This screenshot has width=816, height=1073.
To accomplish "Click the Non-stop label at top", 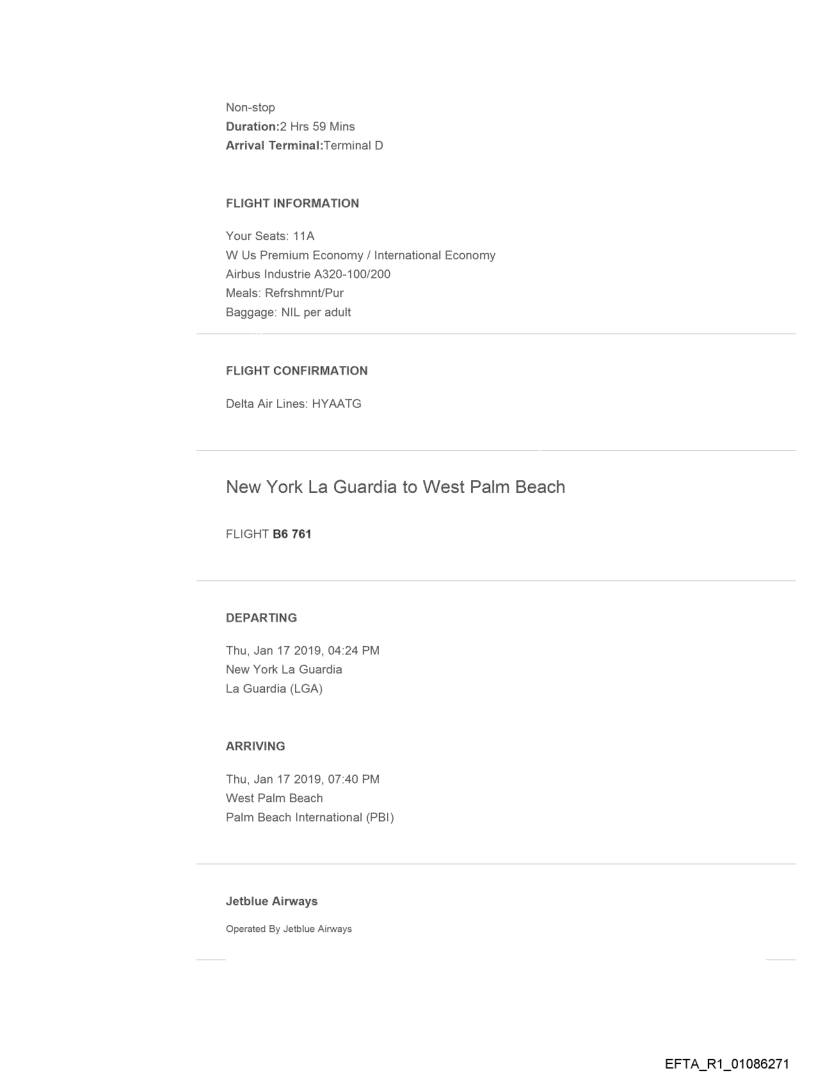I will tap(252, 108).
